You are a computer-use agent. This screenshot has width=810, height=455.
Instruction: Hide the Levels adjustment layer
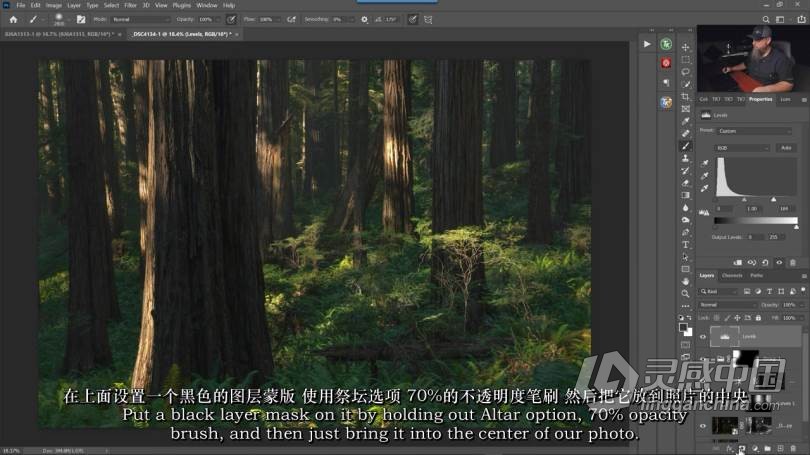point(703,337)
